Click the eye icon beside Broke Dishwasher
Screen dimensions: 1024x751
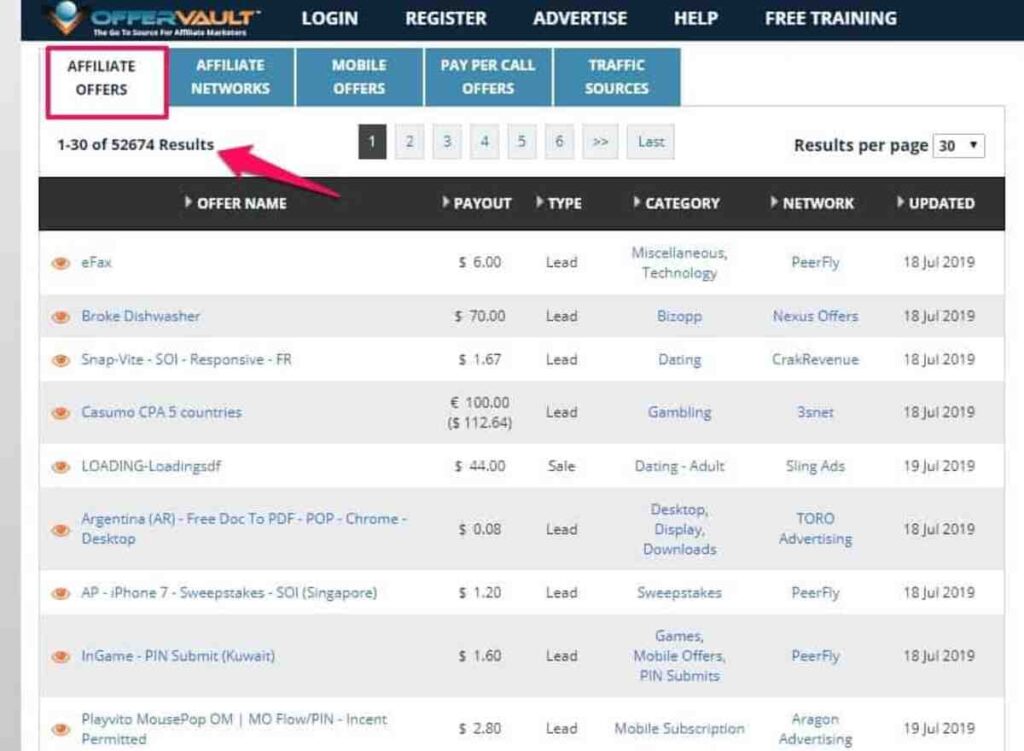pyautogui.click(x=61, y=317)
